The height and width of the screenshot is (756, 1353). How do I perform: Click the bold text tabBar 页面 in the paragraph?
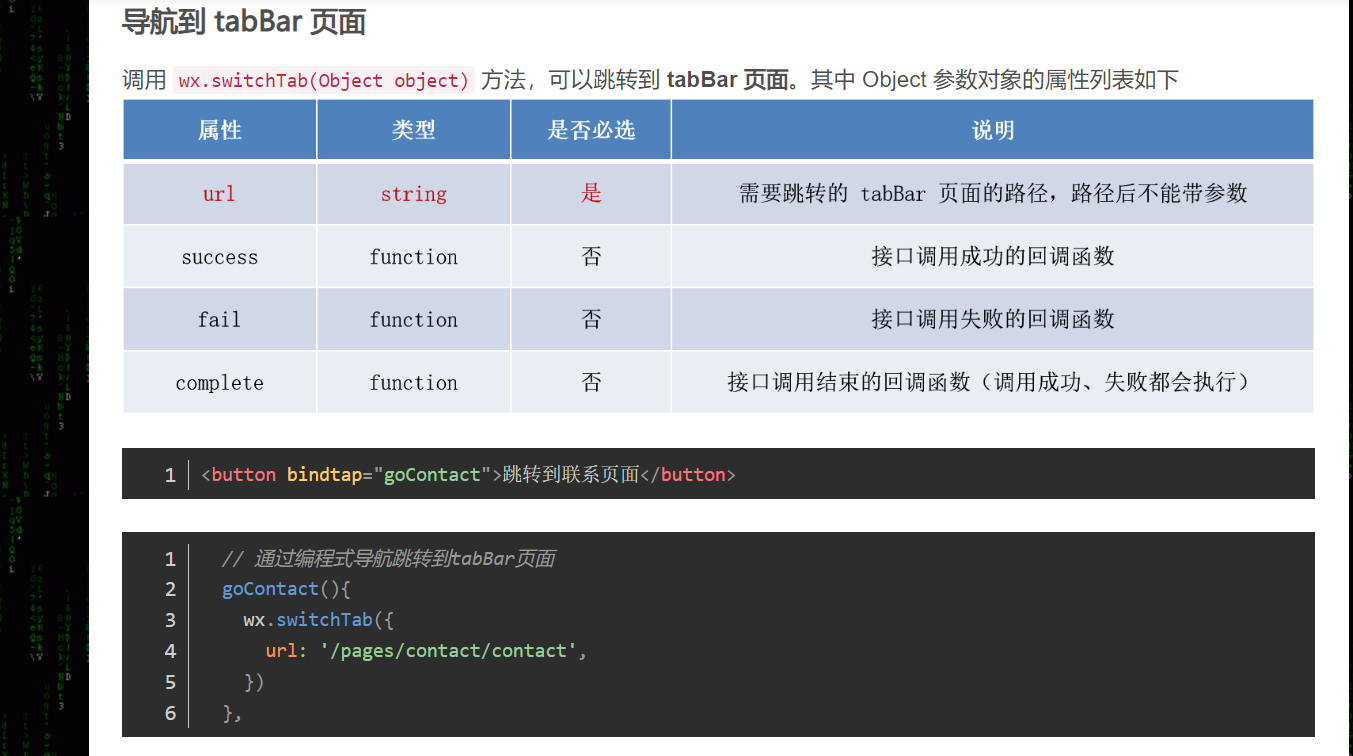click(x=728, y=80)
